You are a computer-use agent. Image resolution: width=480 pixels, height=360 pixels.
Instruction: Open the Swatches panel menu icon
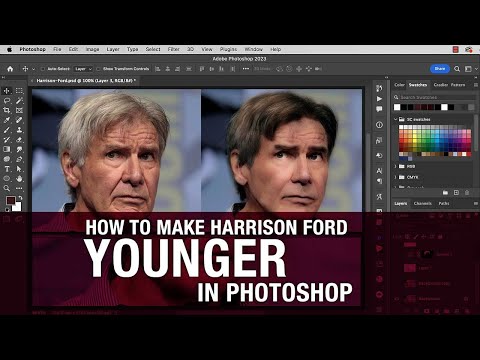[x=476, y=85]
